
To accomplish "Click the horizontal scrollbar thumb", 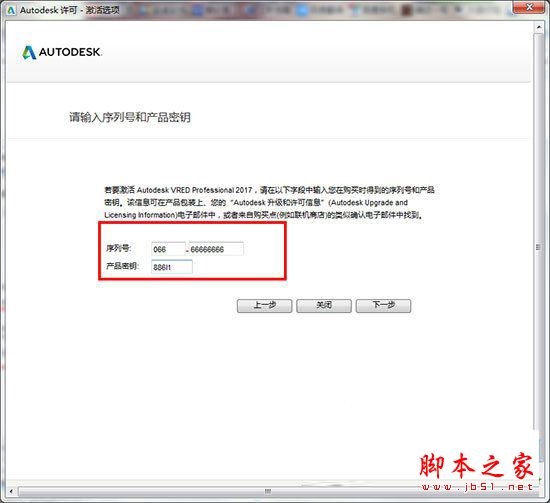I will pos(267,491).
